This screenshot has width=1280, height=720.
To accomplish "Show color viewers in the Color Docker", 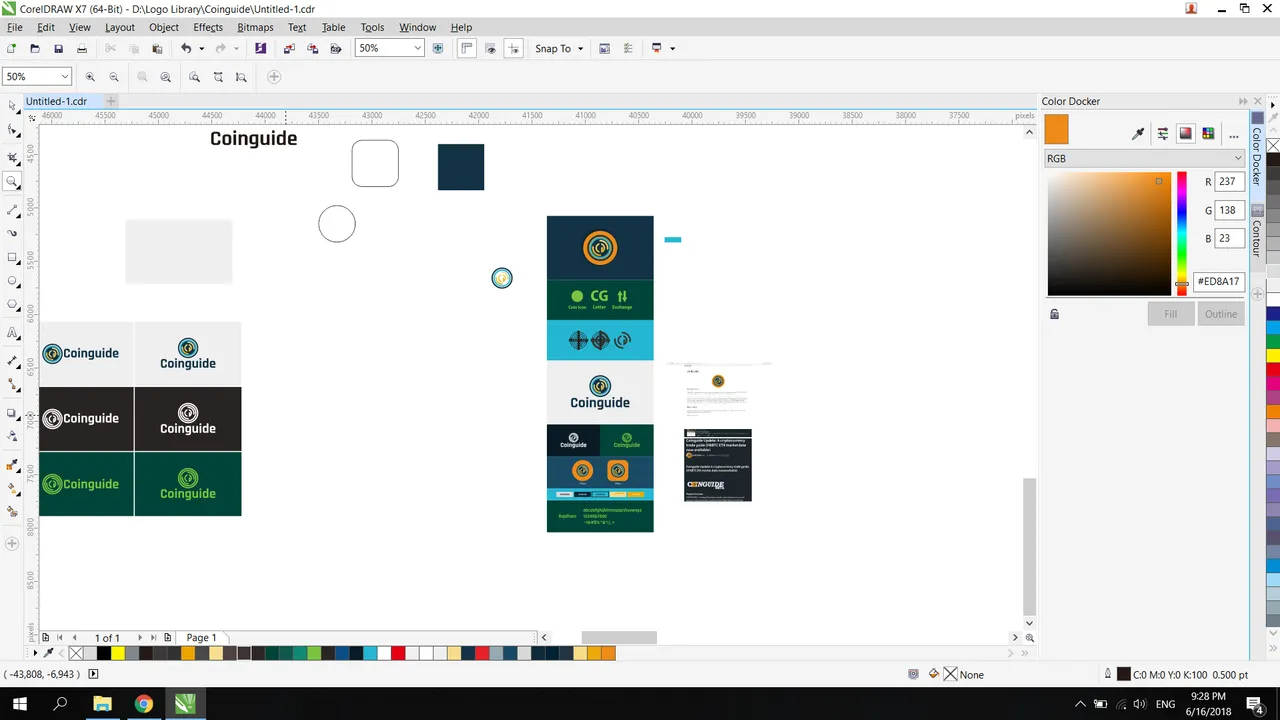I will pyautogui.click(x=1186, y=134).
